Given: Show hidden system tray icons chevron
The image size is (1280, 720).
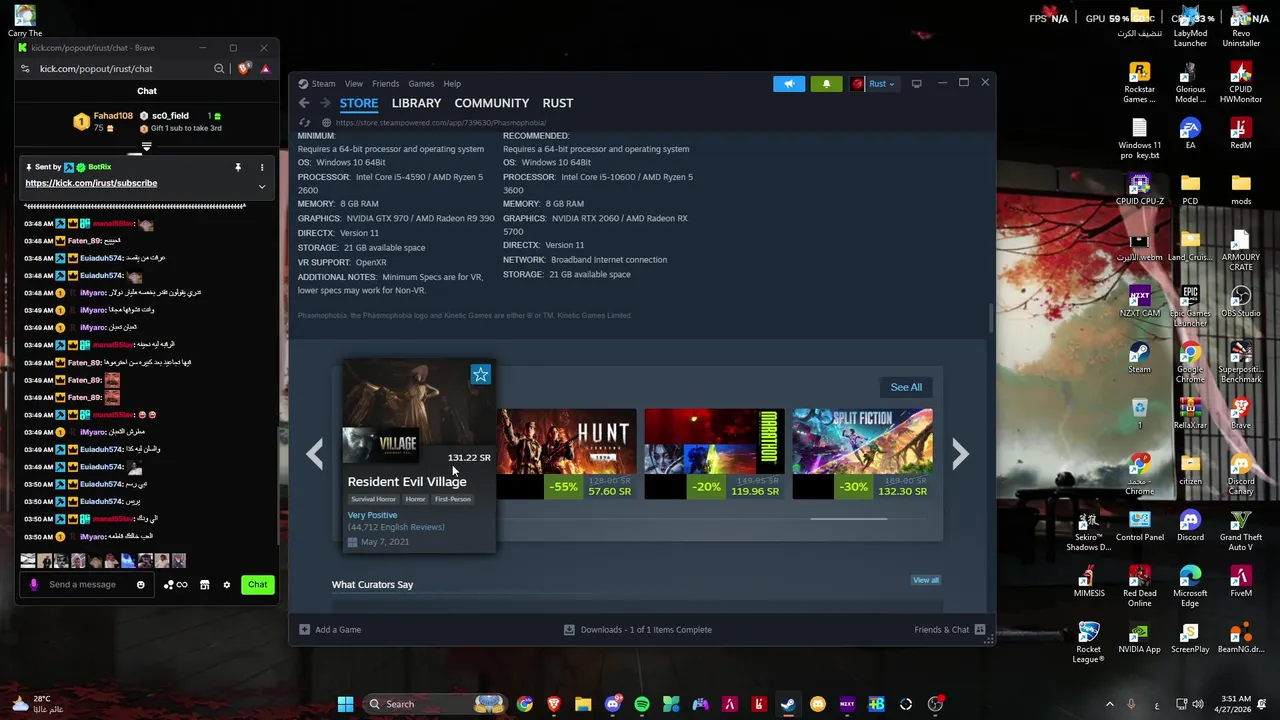Looking at the screenshot, I should tap(1109, 704).
